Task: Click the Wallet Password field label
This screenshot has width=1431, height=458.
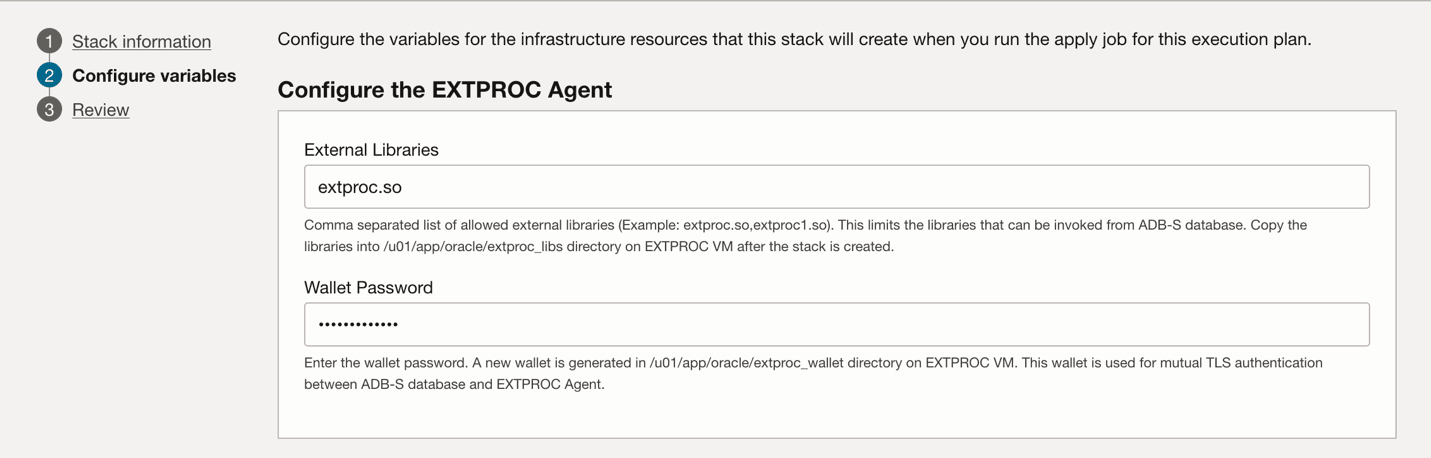Action: pyautogui.click(x=368, y=287)
